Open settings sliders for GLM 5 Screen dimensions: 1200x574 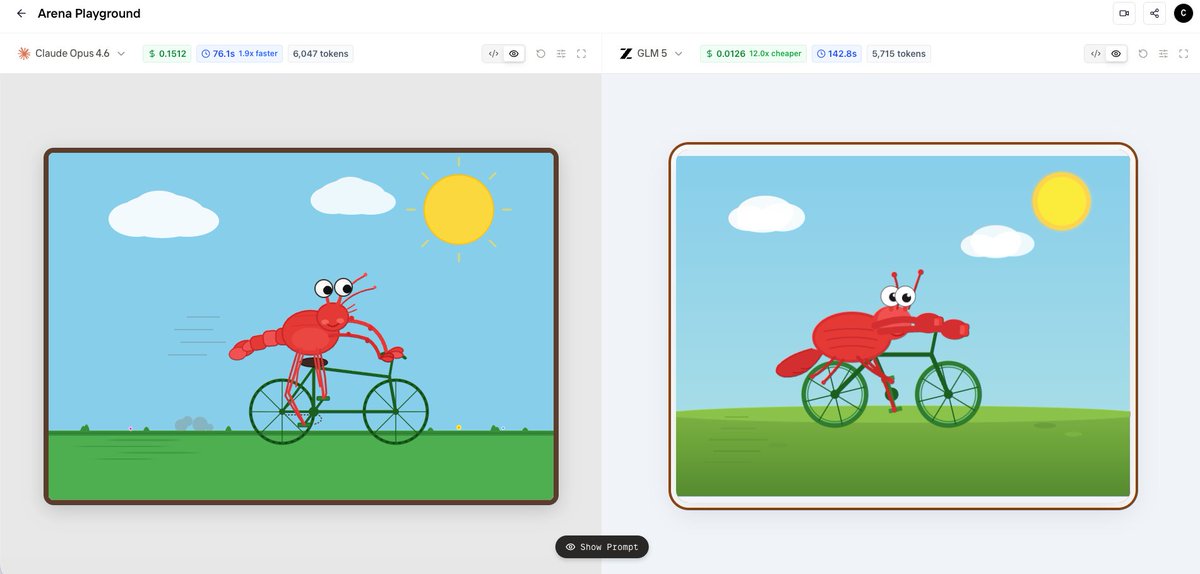(x=1163, y=54)
